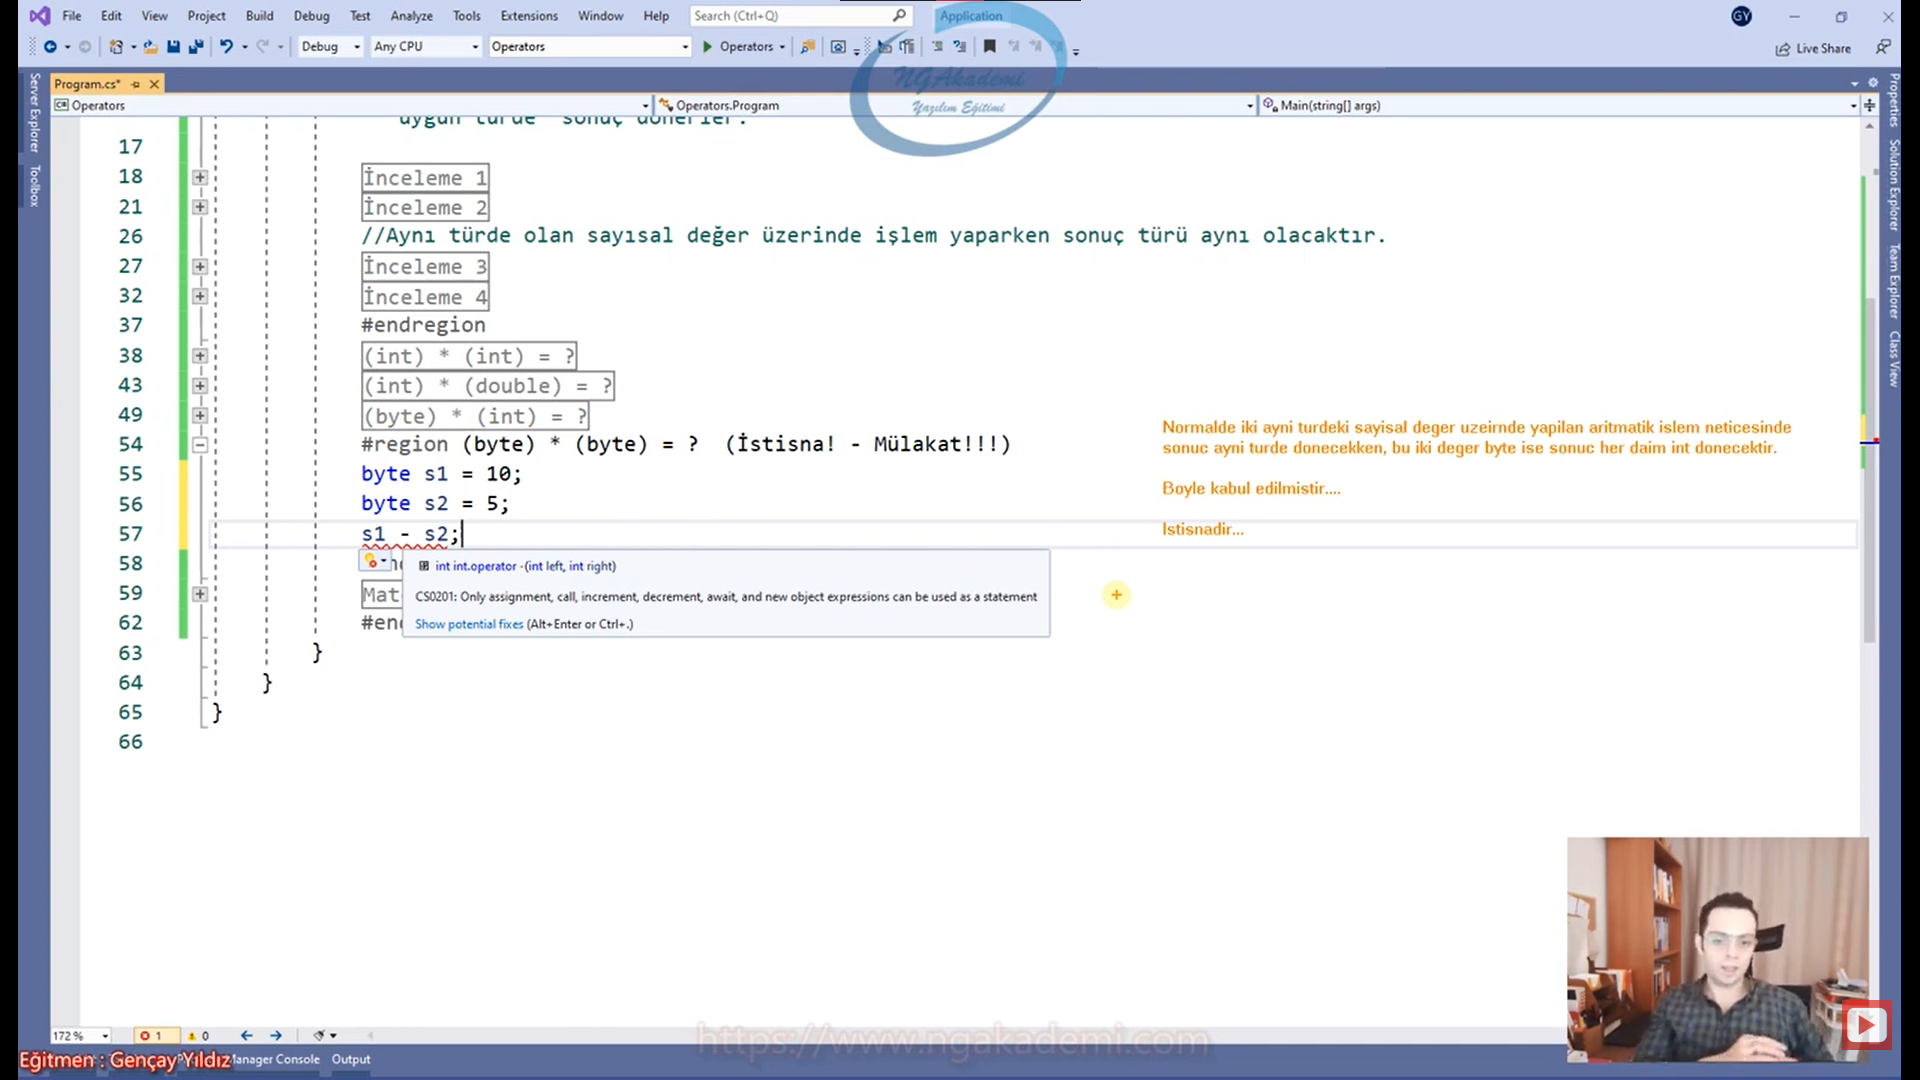Start debugging with the green play icon
This screenshot has height=1080, width=1920.
click(707, 47)
